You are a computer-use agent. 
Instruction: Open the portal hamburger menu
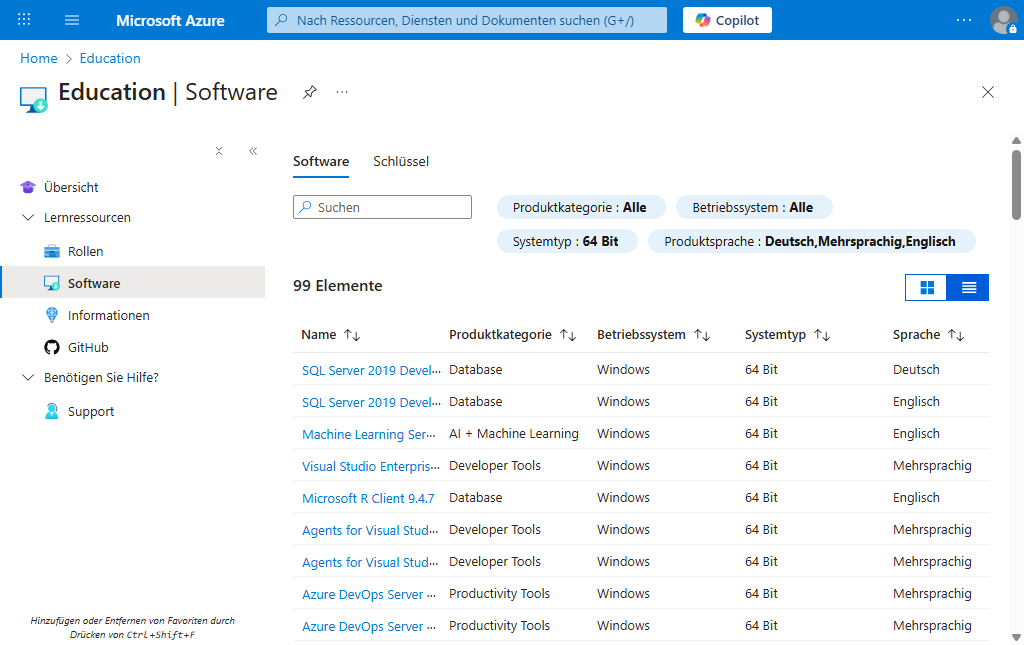click(x=72, y=20)
